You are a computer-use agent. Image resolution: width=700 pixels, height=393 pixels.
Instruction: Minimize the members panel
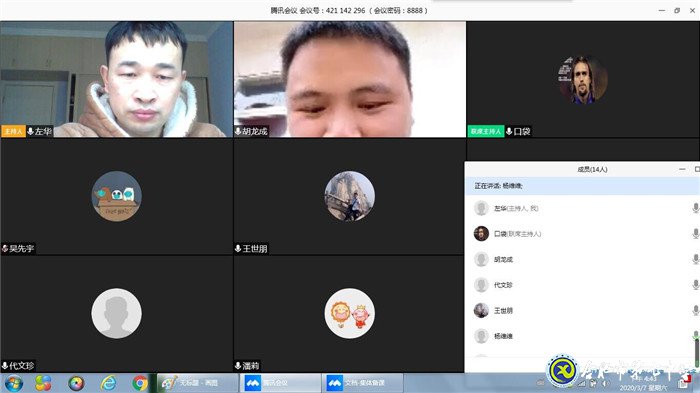click(x=682, y=169)
